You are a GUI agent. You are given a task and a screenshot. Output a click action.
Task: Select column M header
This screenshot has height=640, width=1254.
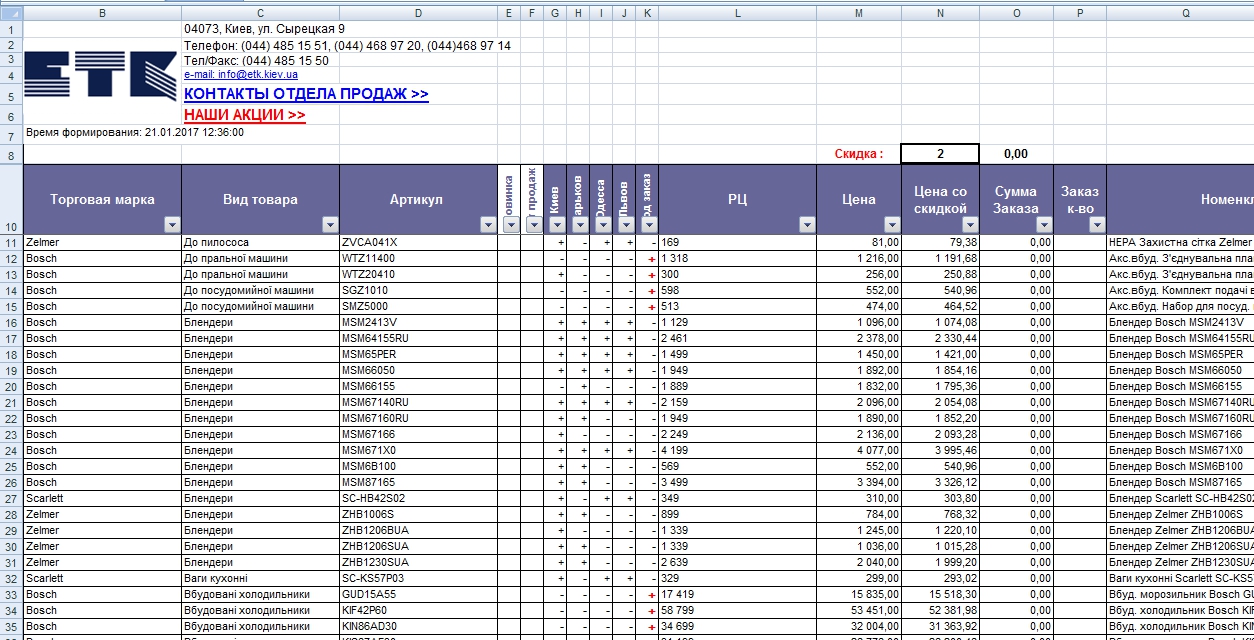click(x=859, y=13)
